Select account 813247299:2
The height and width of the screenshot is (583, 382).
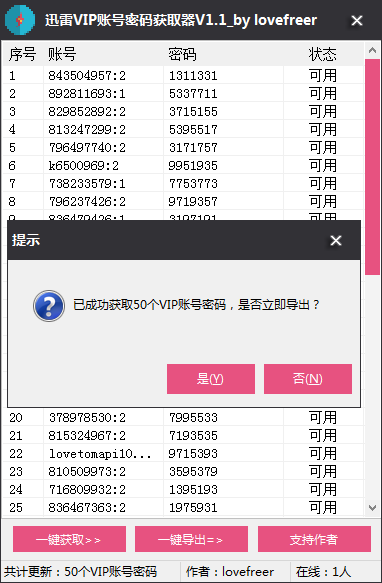pos(87,129)
